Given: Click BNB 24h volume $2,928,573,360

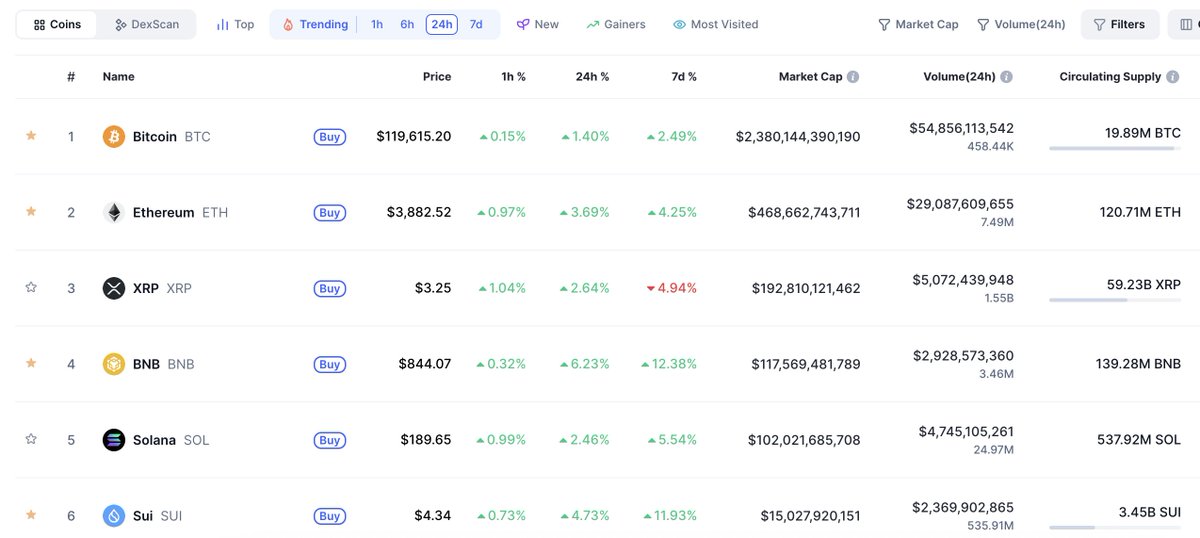Looking at the screenshot, I should pos(963,355).
